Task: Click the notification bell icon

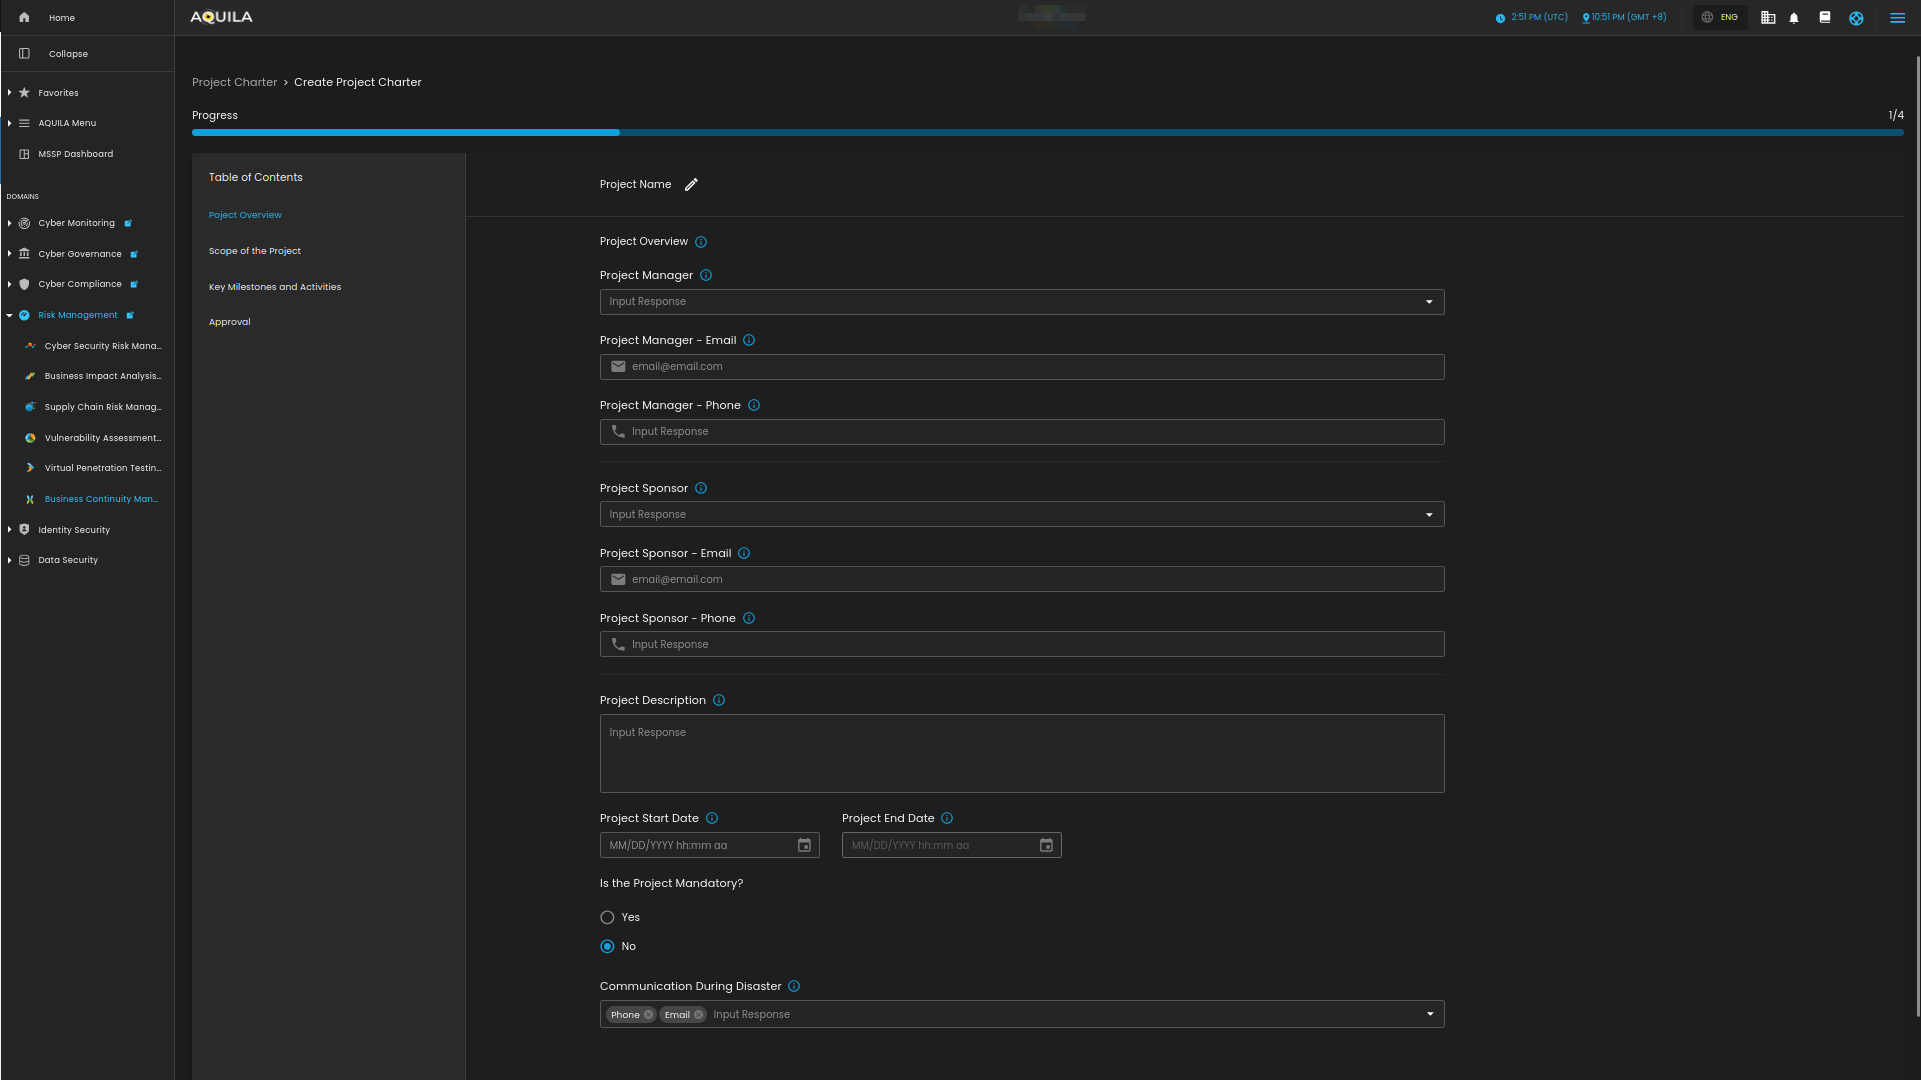Action: click(x=1794, y=18)
